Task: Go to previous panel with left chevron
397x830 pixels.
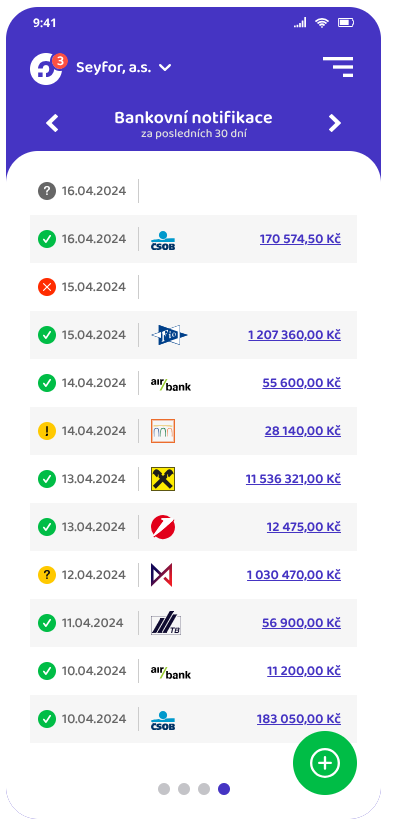Action: 52,123
